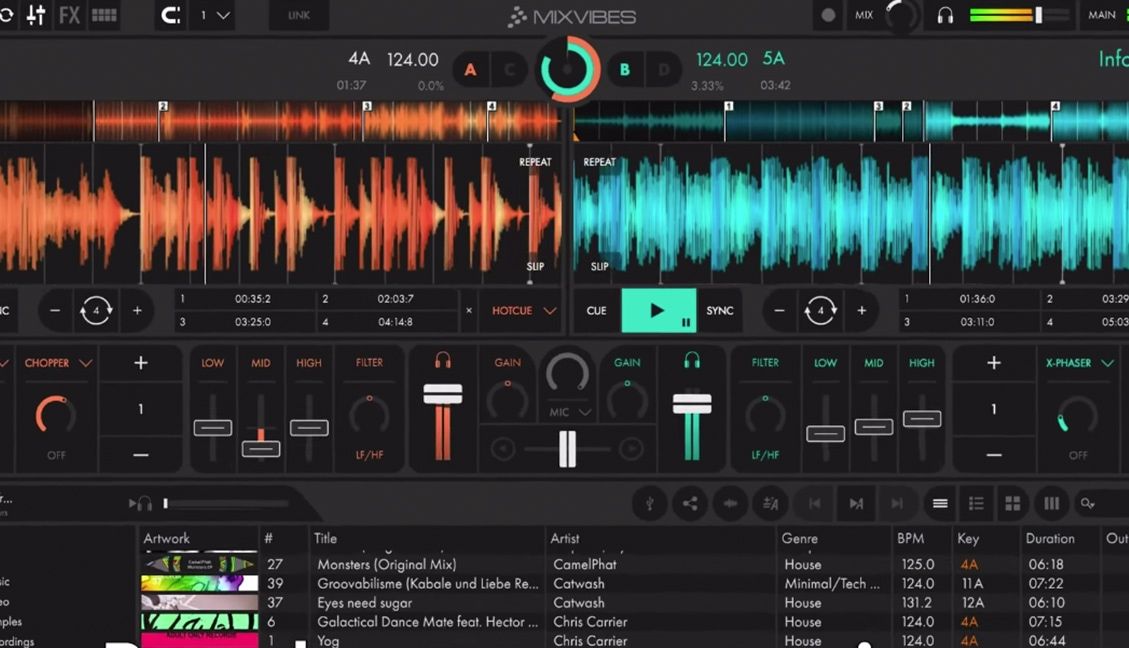Image resolution: width=1129 pixels, height=648 pixels.
Task: Increase right effect parameter with plus
Action: (x=994, y=363)
